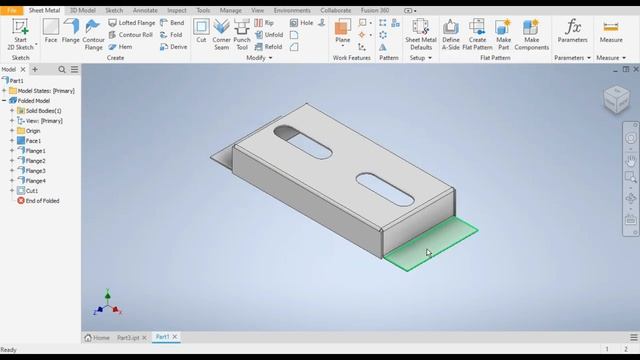Viewport: 640px width, 360px height.
Task: Switch to the Part3.ipt document tab
Action: pyautogui.click(x=128, y=338)
